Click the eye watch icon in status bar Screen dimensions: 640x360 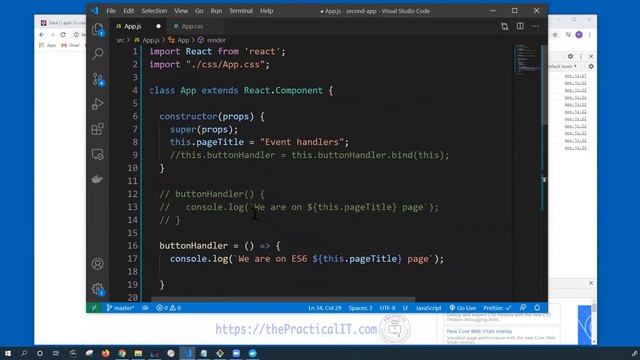(x=145, y=308)
